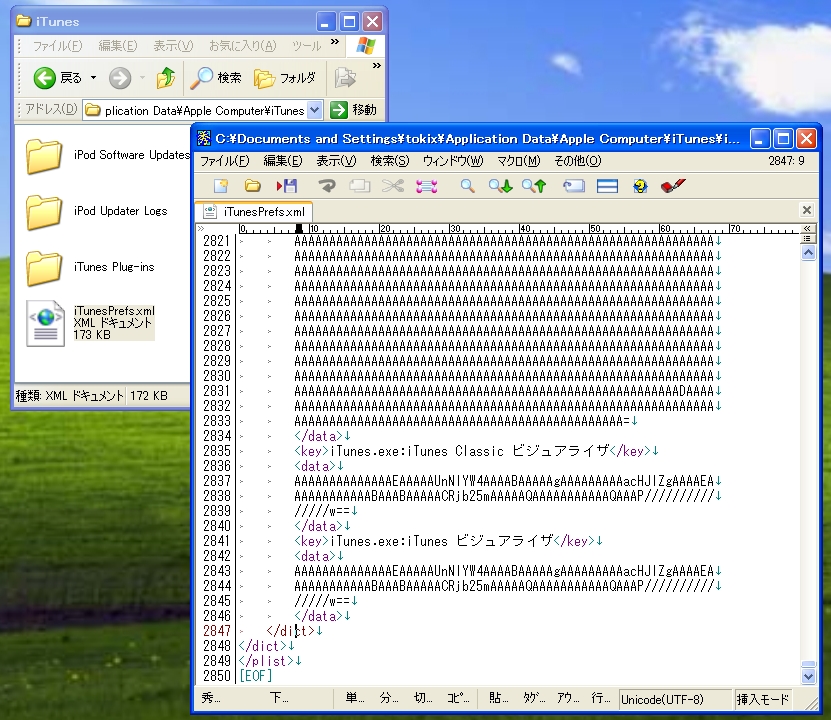The width and height of the screenshot is (831, 720).
Task: Click the editor vertical scrollbar down arrow
Action: [x=808, y=676]
